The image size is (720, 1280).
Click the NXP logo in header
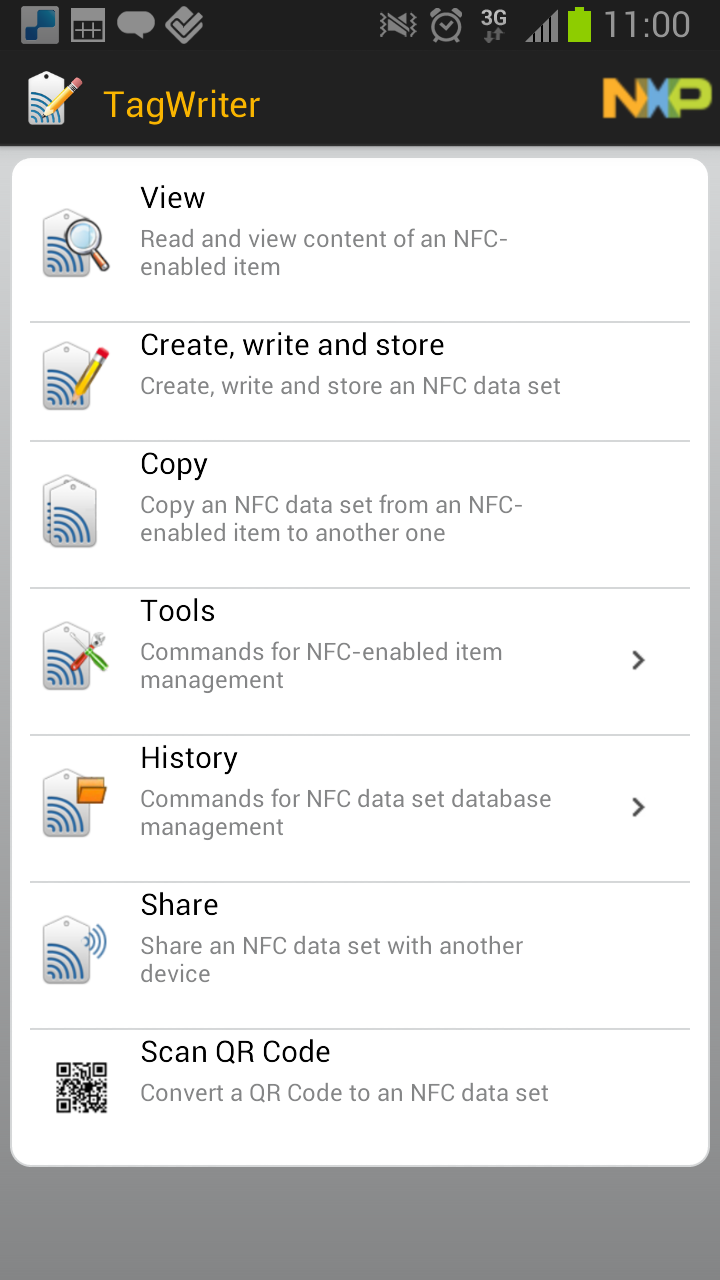tap(657, 98)
